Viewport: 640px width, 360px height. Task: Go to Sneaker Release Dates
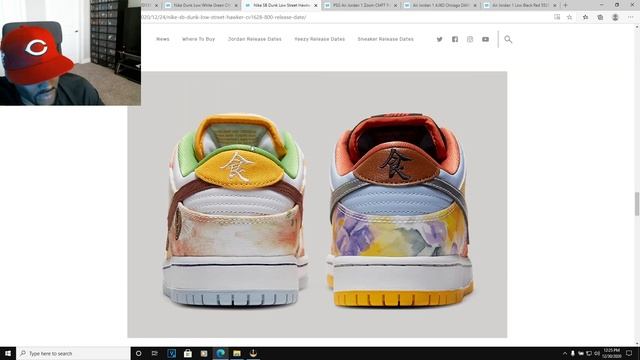point(385,39)
